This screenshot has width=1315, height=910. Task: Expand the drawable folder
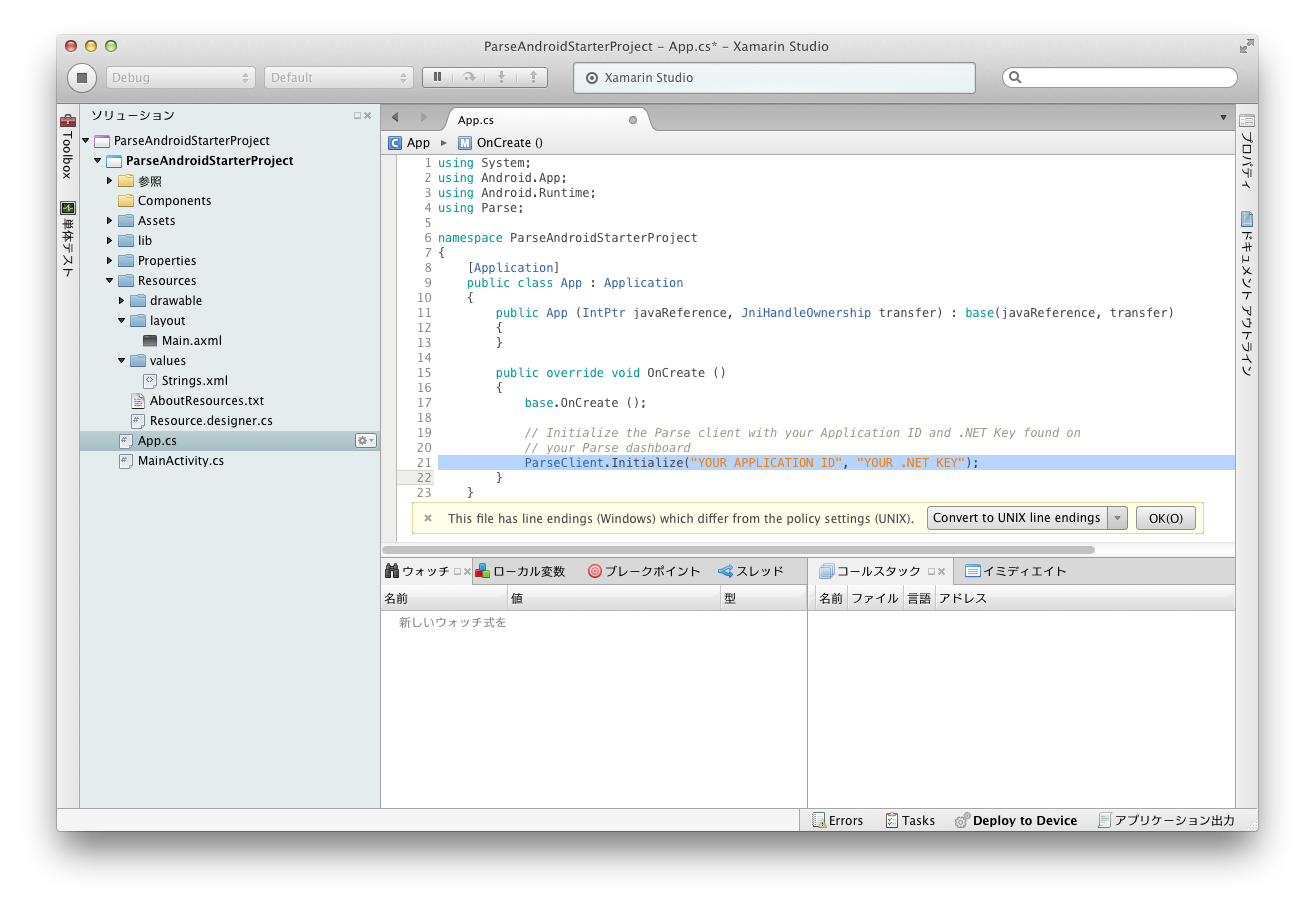pos(122,301)
